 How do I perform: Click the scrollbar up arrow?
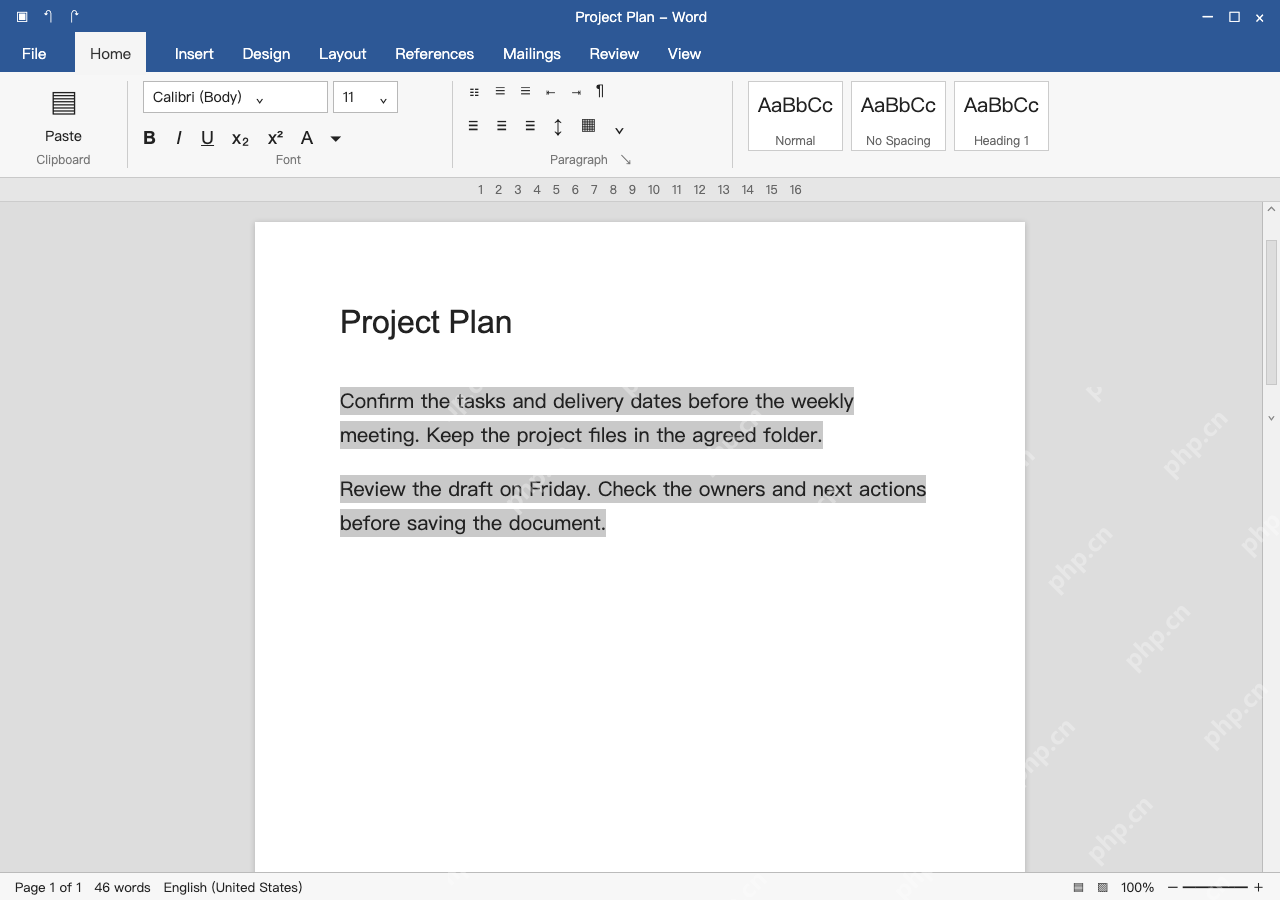tap(1272, 210)
